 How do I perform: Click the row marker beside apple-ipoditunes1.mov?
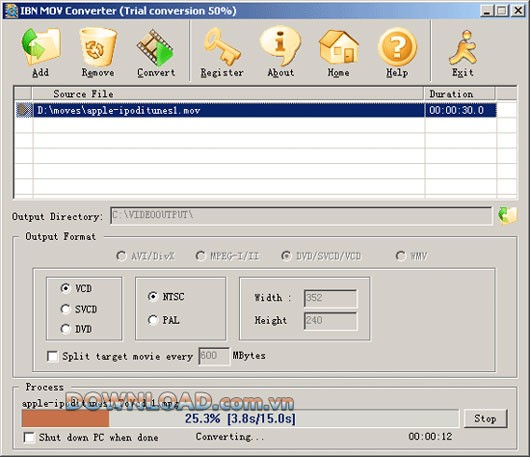click(x=24, y=110)
